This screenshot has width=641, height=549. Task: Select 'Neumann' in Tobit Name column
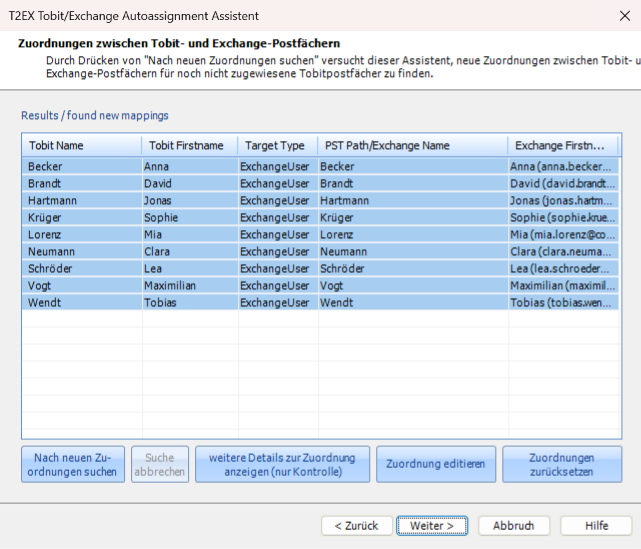click(82, 251)
